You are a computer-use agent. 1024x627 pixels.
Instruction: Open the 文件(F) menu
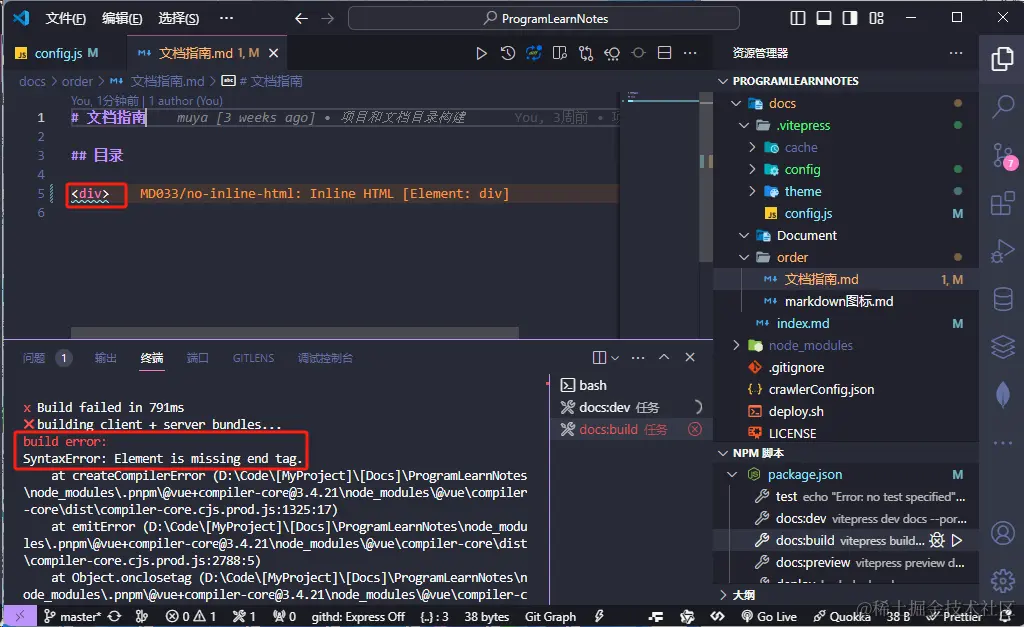tap(65, 18)
